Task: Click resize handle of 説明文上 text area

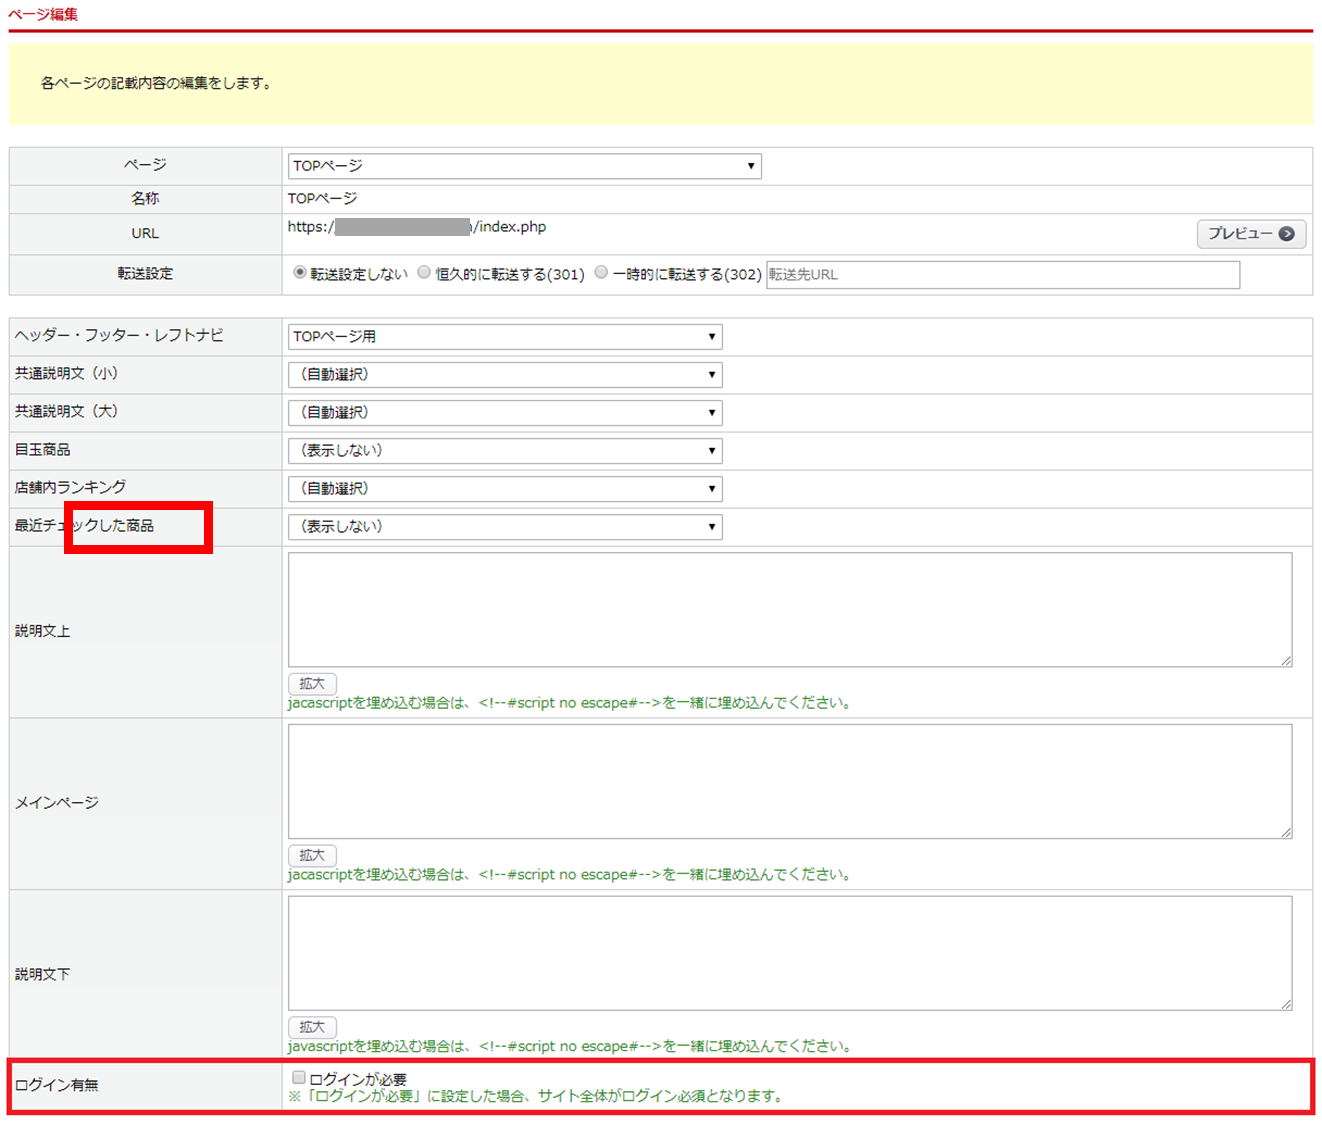Action: (1286, 661)
